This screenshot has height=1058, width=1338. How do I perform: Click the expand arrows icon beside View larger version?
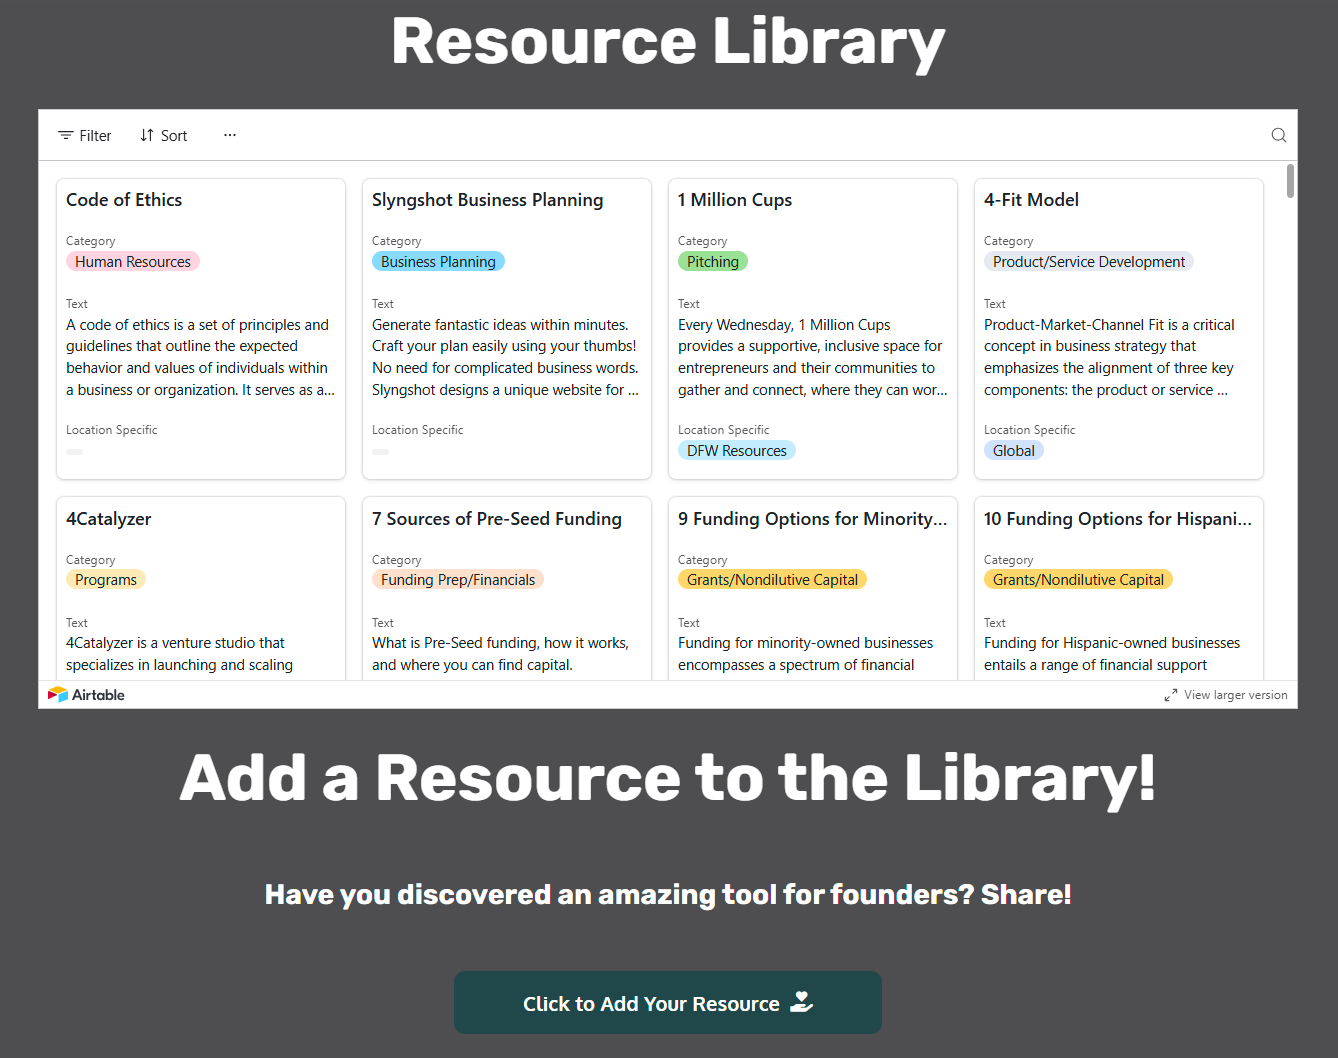pyautogui.click(x=1170, y=695)
